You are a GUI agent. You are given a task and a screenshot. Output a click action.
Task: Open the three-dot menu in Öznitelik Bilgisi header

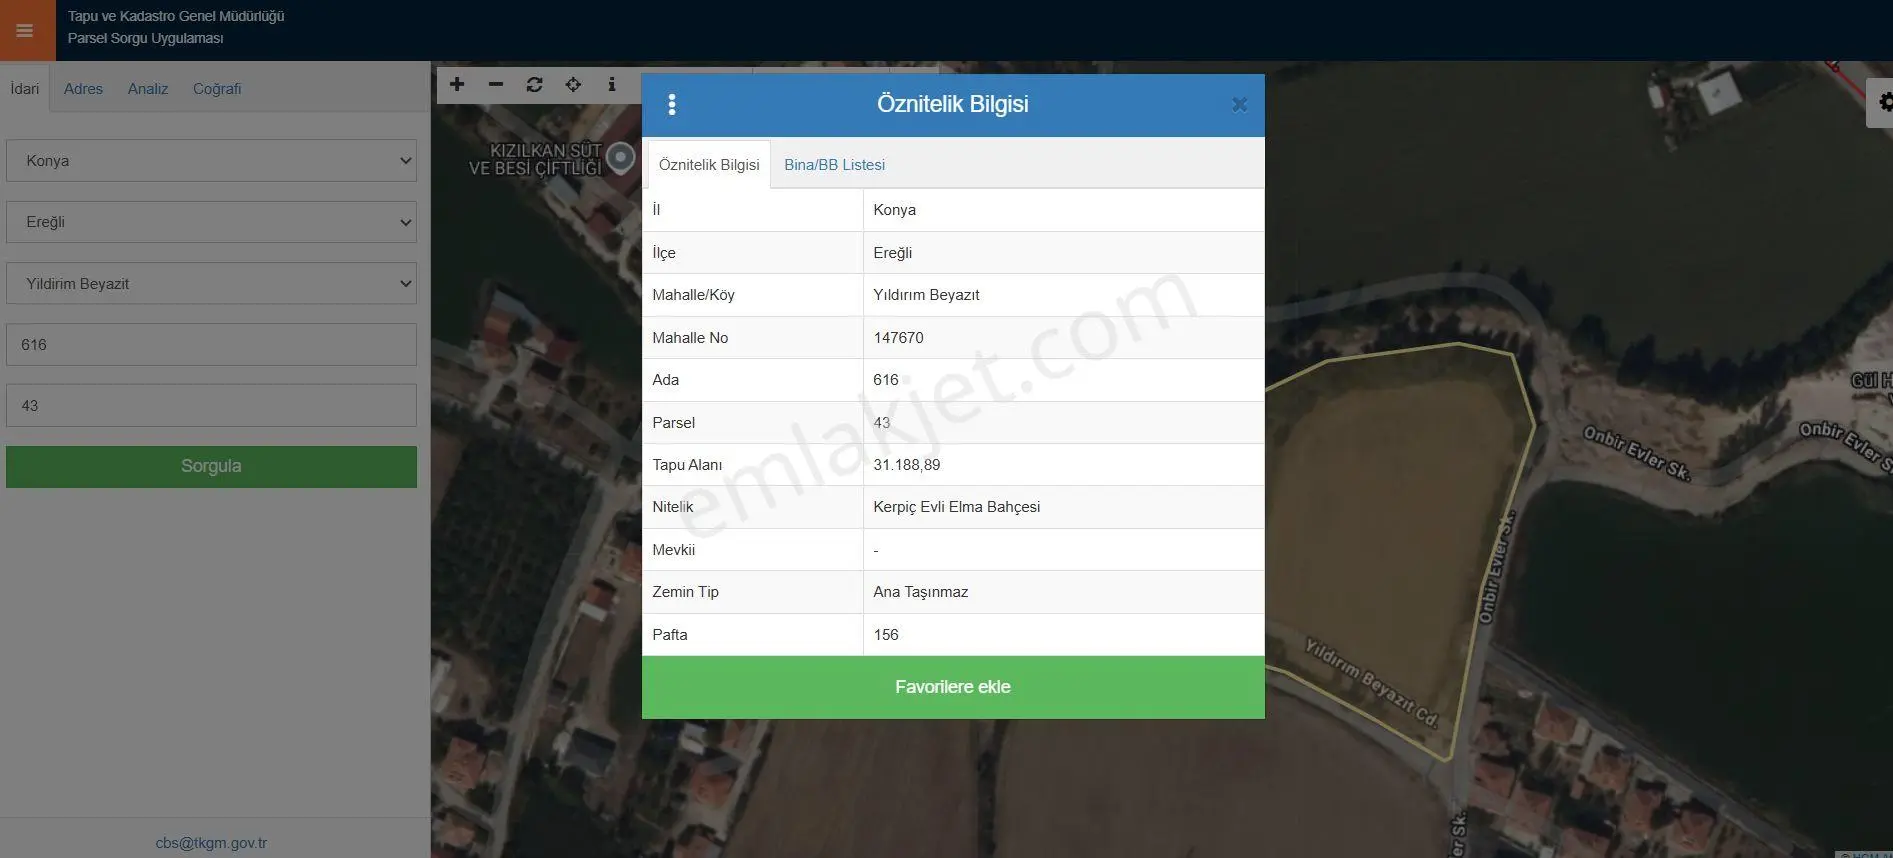tap(672, 104)
